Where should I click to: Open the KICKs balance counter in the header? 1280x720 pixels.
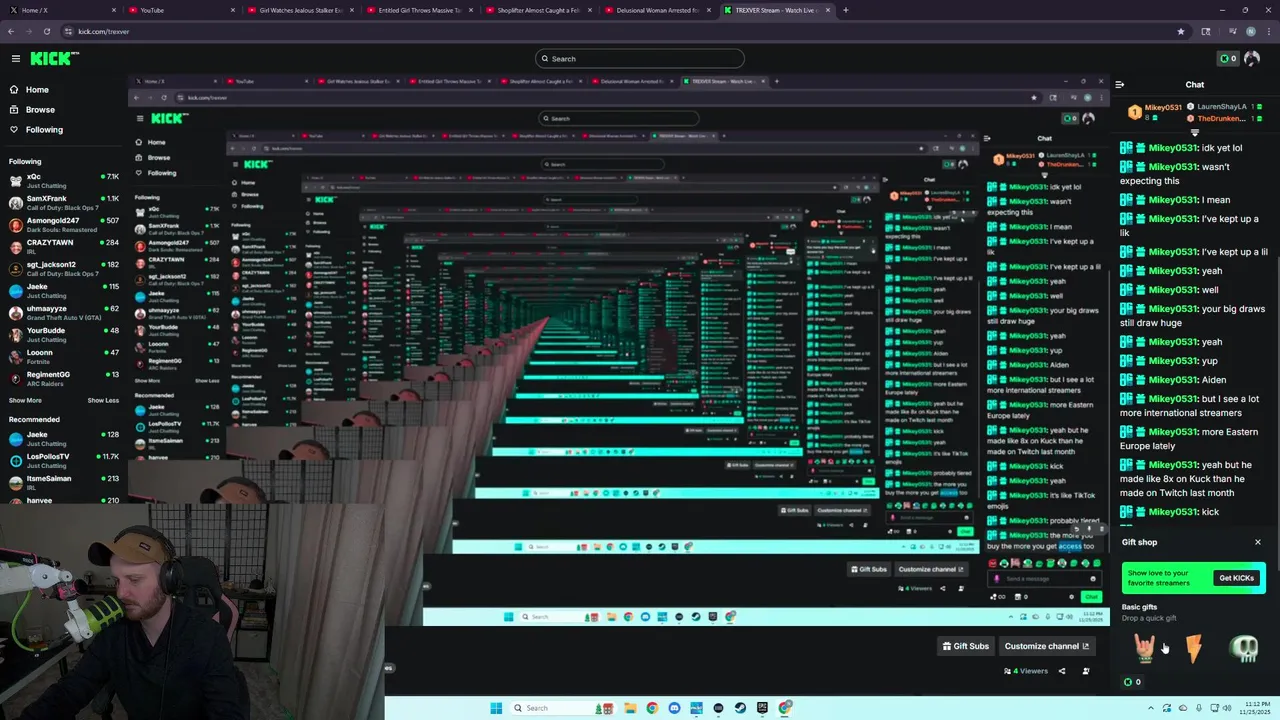coord(1227,58)
